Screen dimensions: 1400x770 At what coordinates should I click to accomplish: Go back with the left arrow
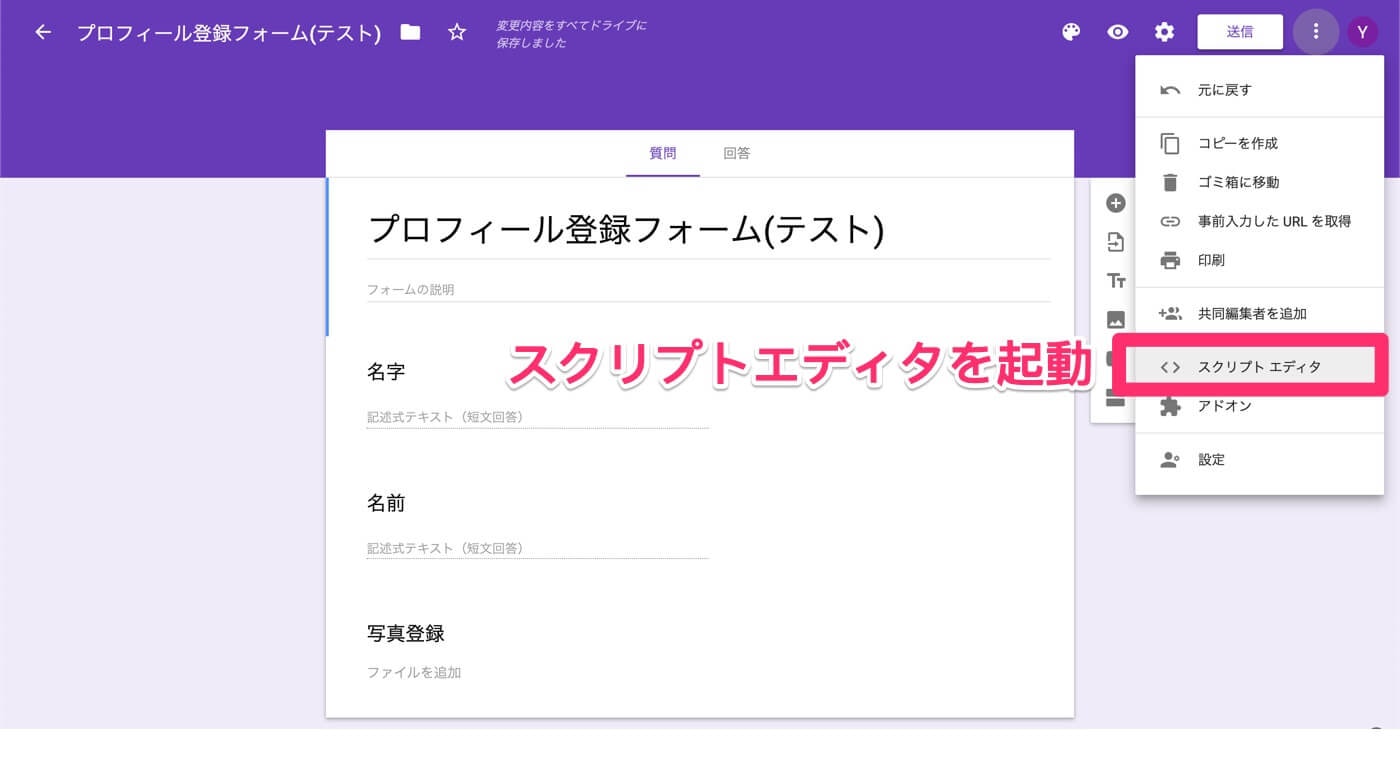pos(41,32)
